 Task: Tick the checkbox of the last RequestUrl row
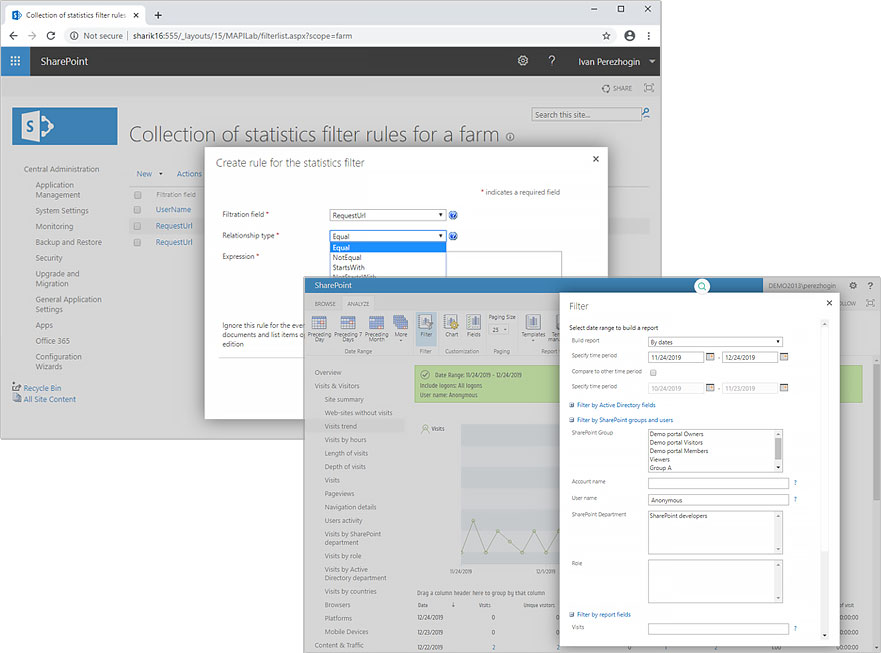(x=137, y=243)
